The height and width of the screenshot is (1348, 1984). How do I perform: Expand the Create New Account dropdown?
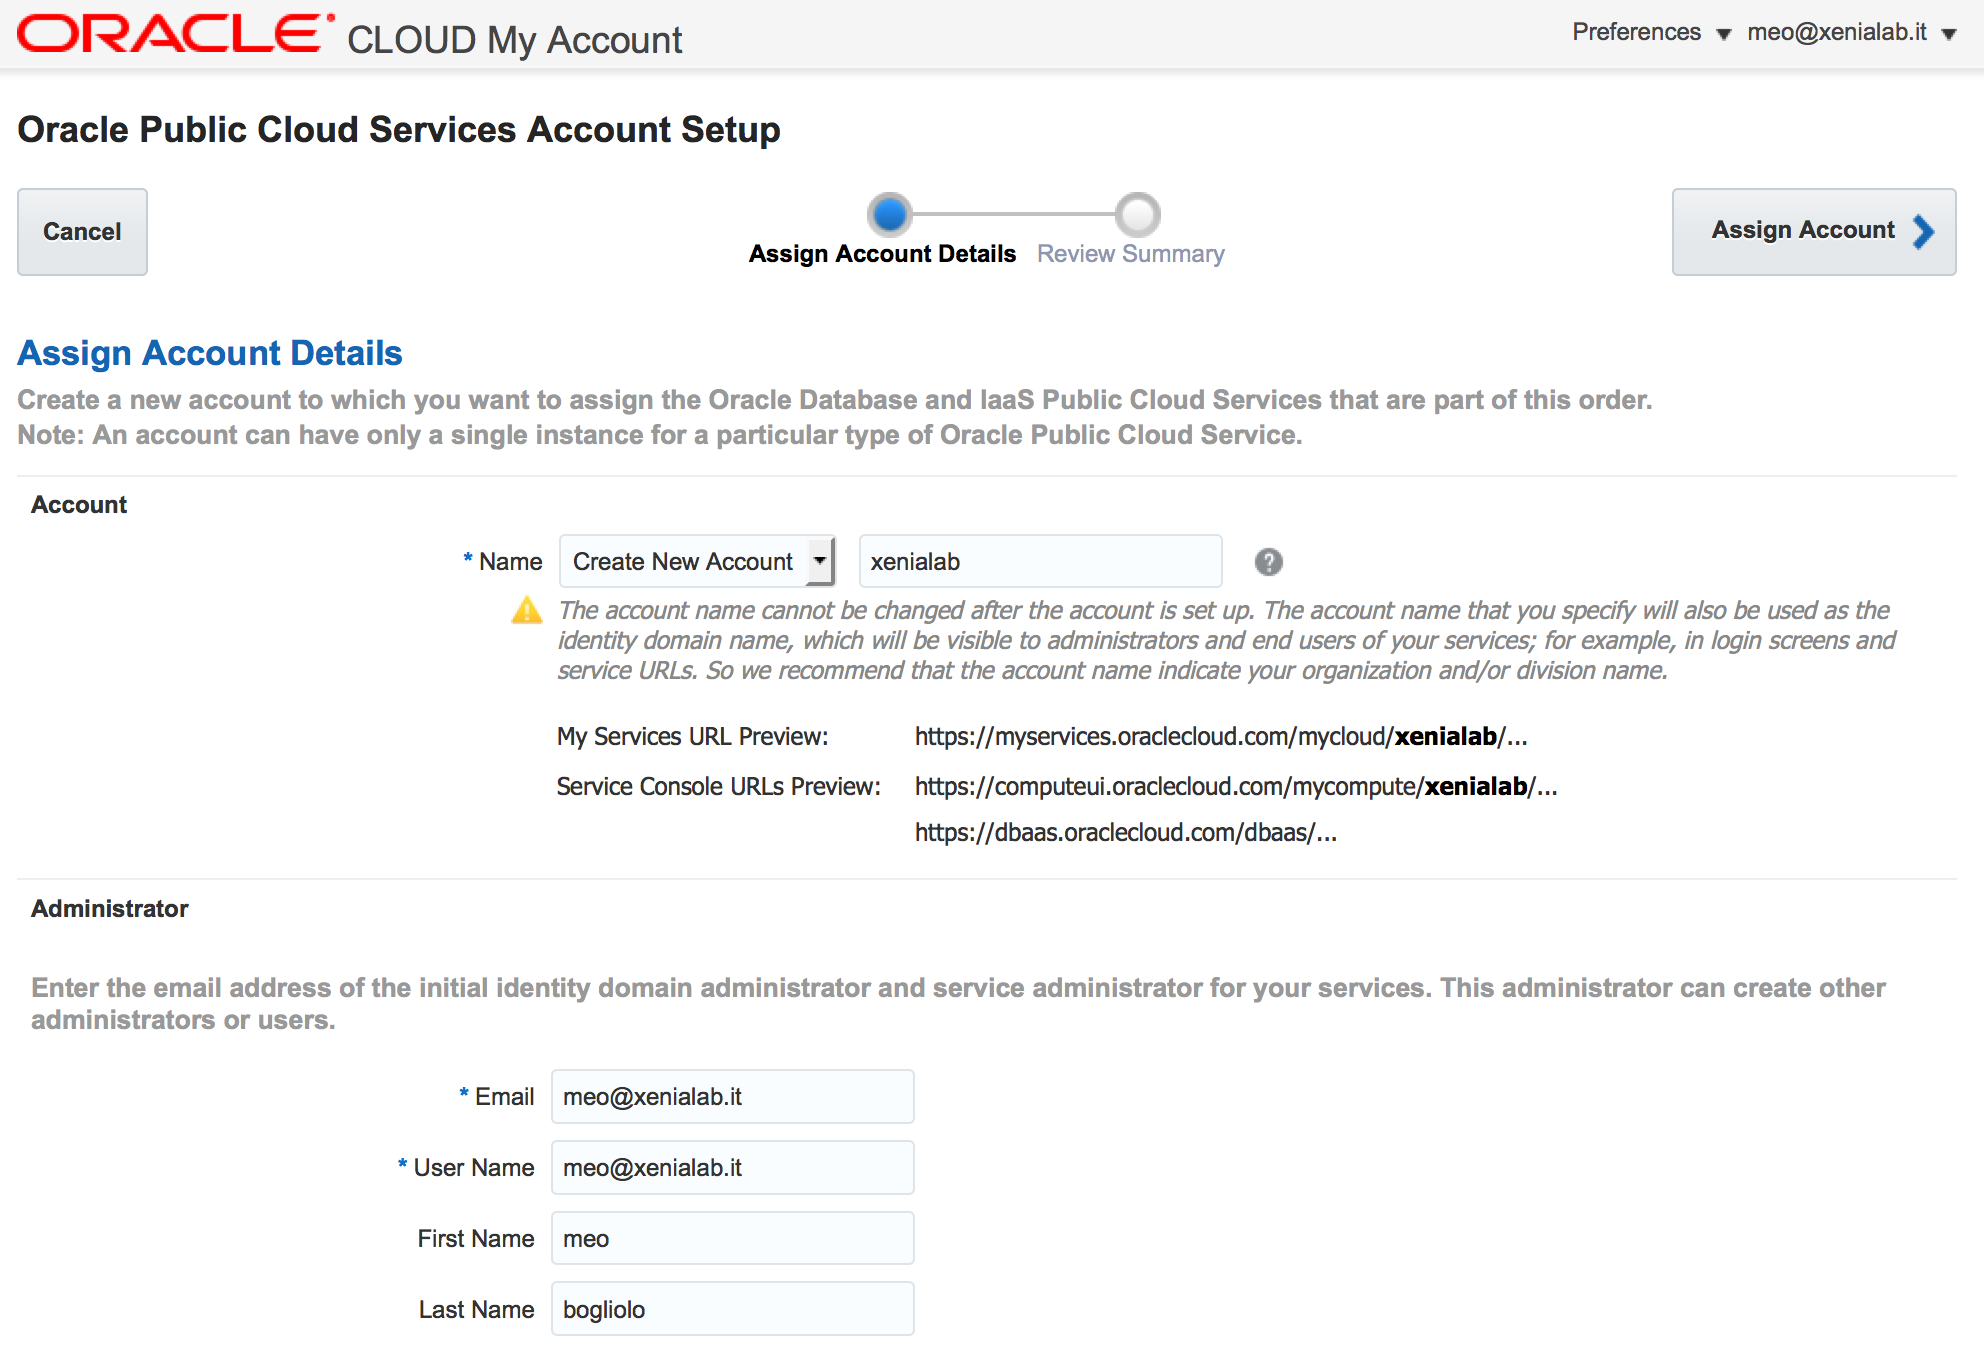[x=697, y=561]
